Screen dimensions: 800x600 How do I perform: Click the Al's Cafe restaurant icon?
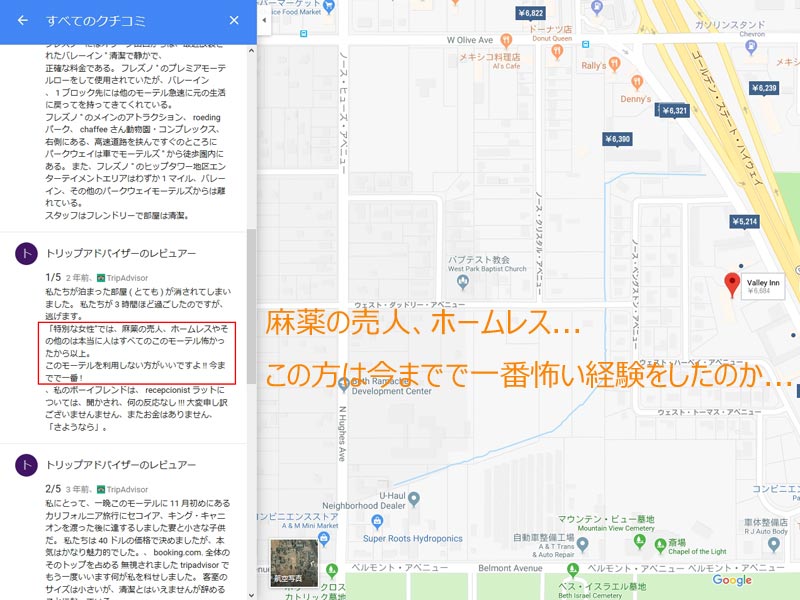coord(506,40)
